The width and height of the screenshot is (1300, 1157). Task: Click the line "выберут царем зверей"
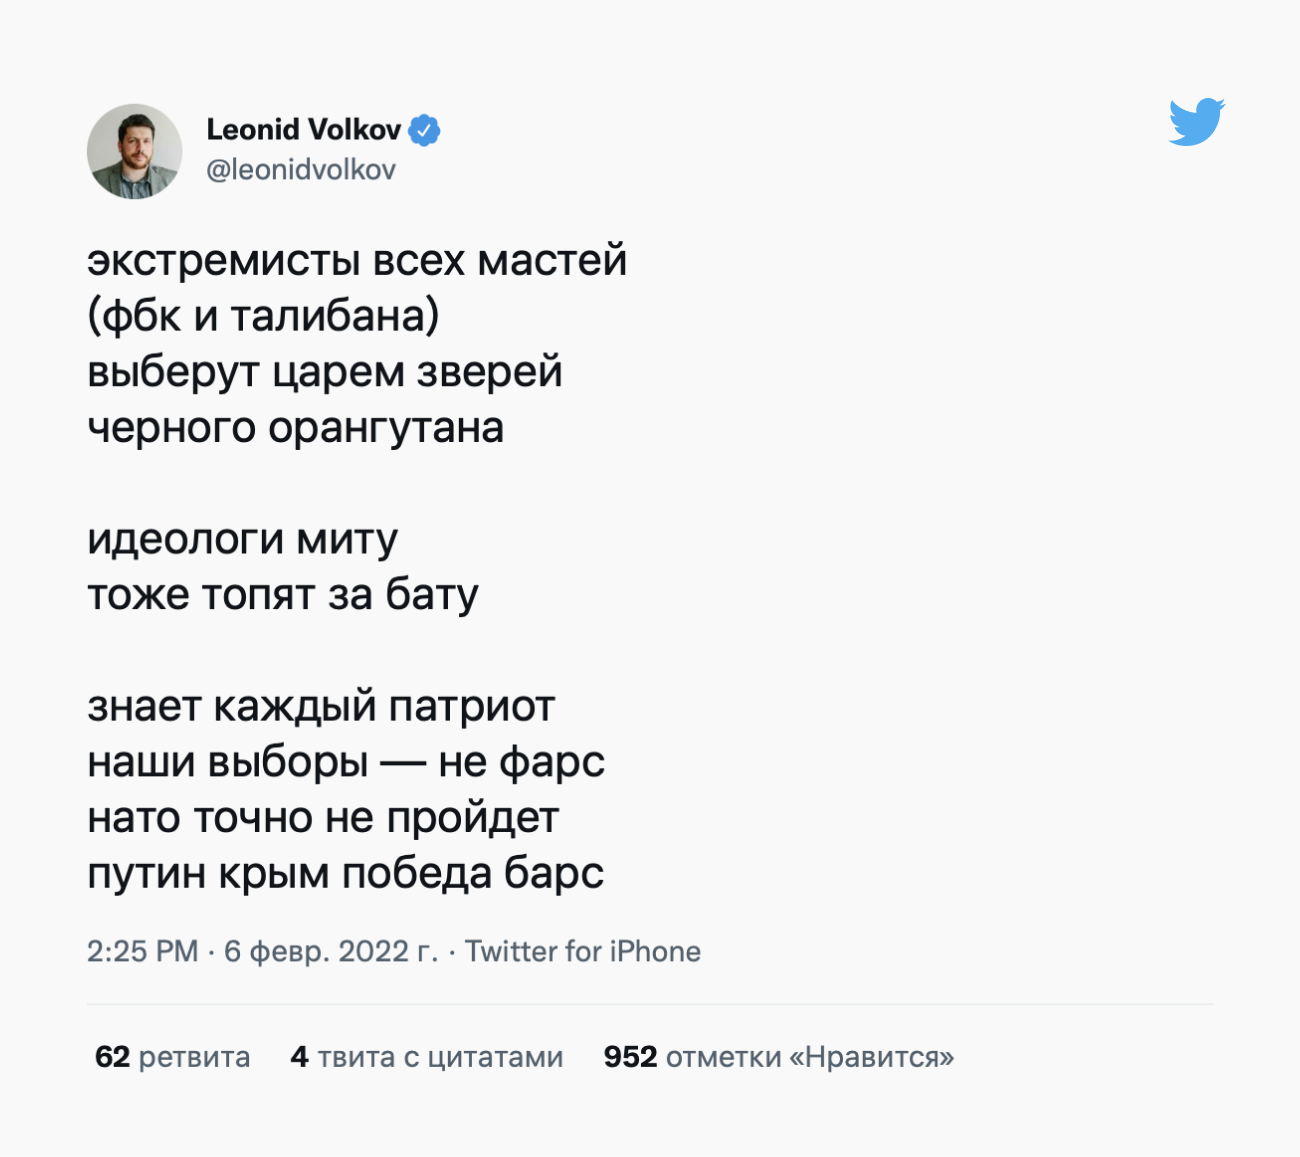325,372
